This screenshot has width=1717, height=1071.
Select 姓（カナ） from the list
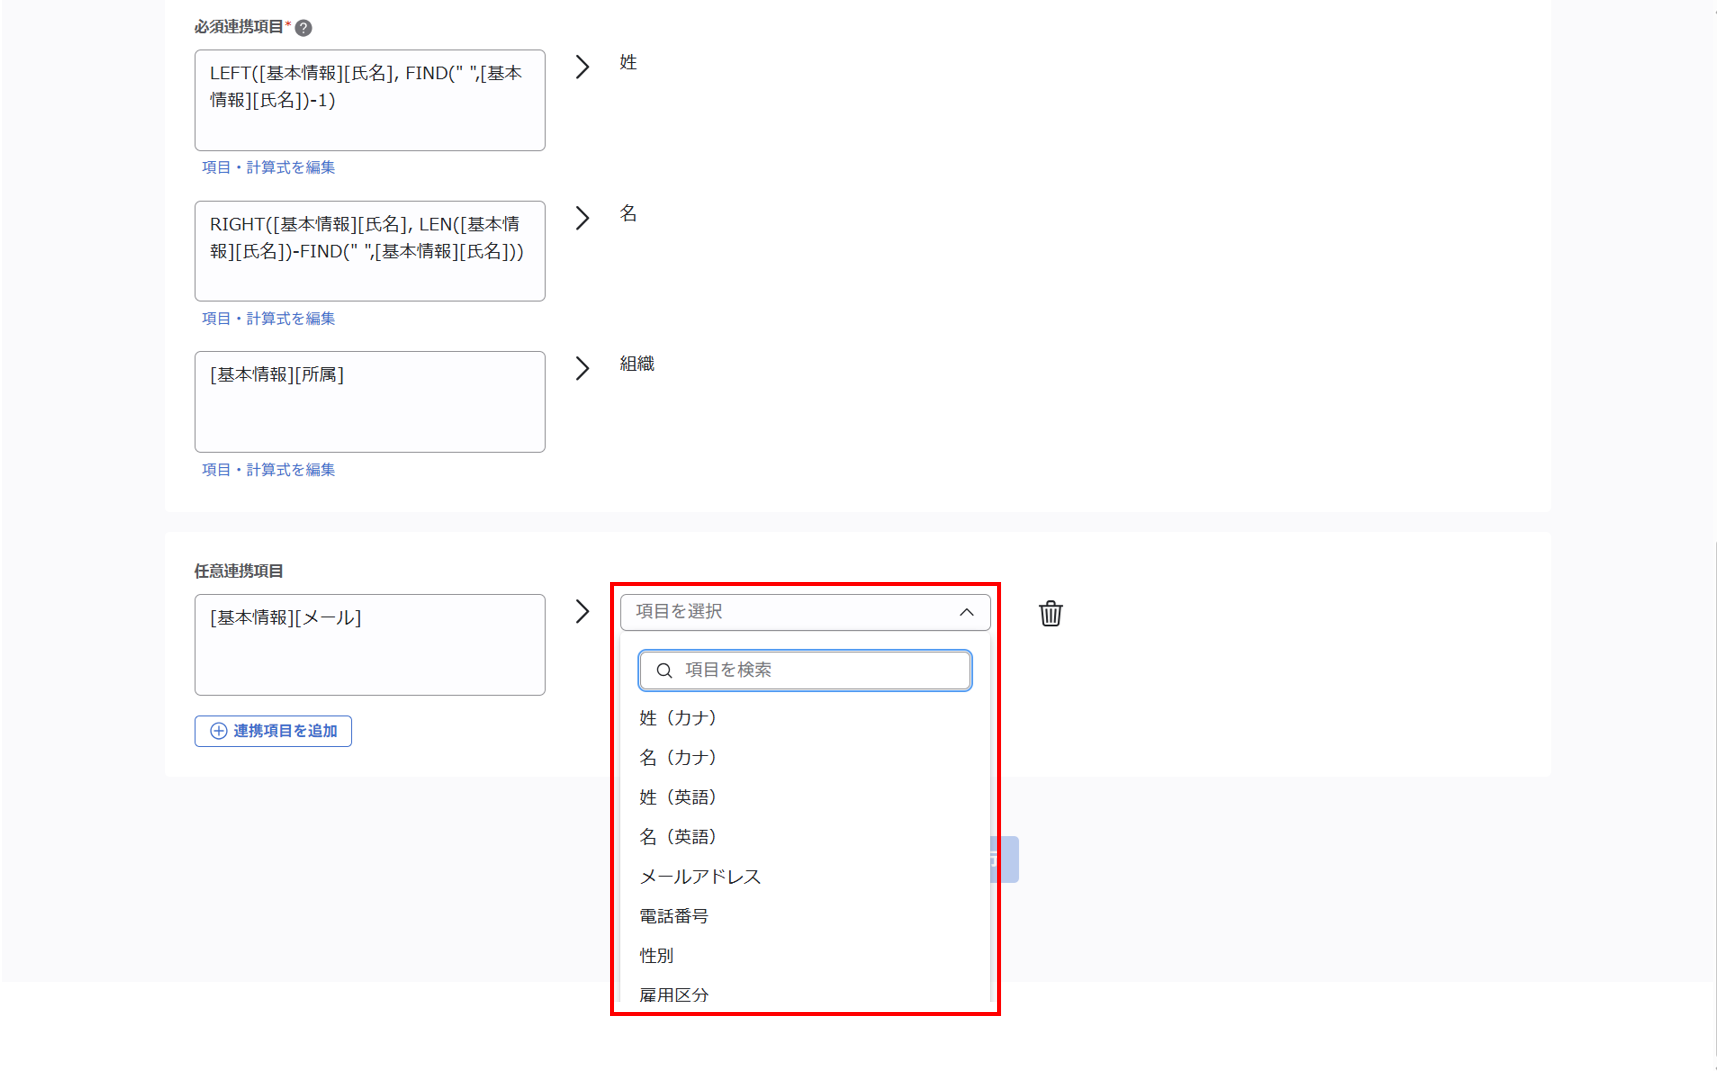(x=678, y=718)
